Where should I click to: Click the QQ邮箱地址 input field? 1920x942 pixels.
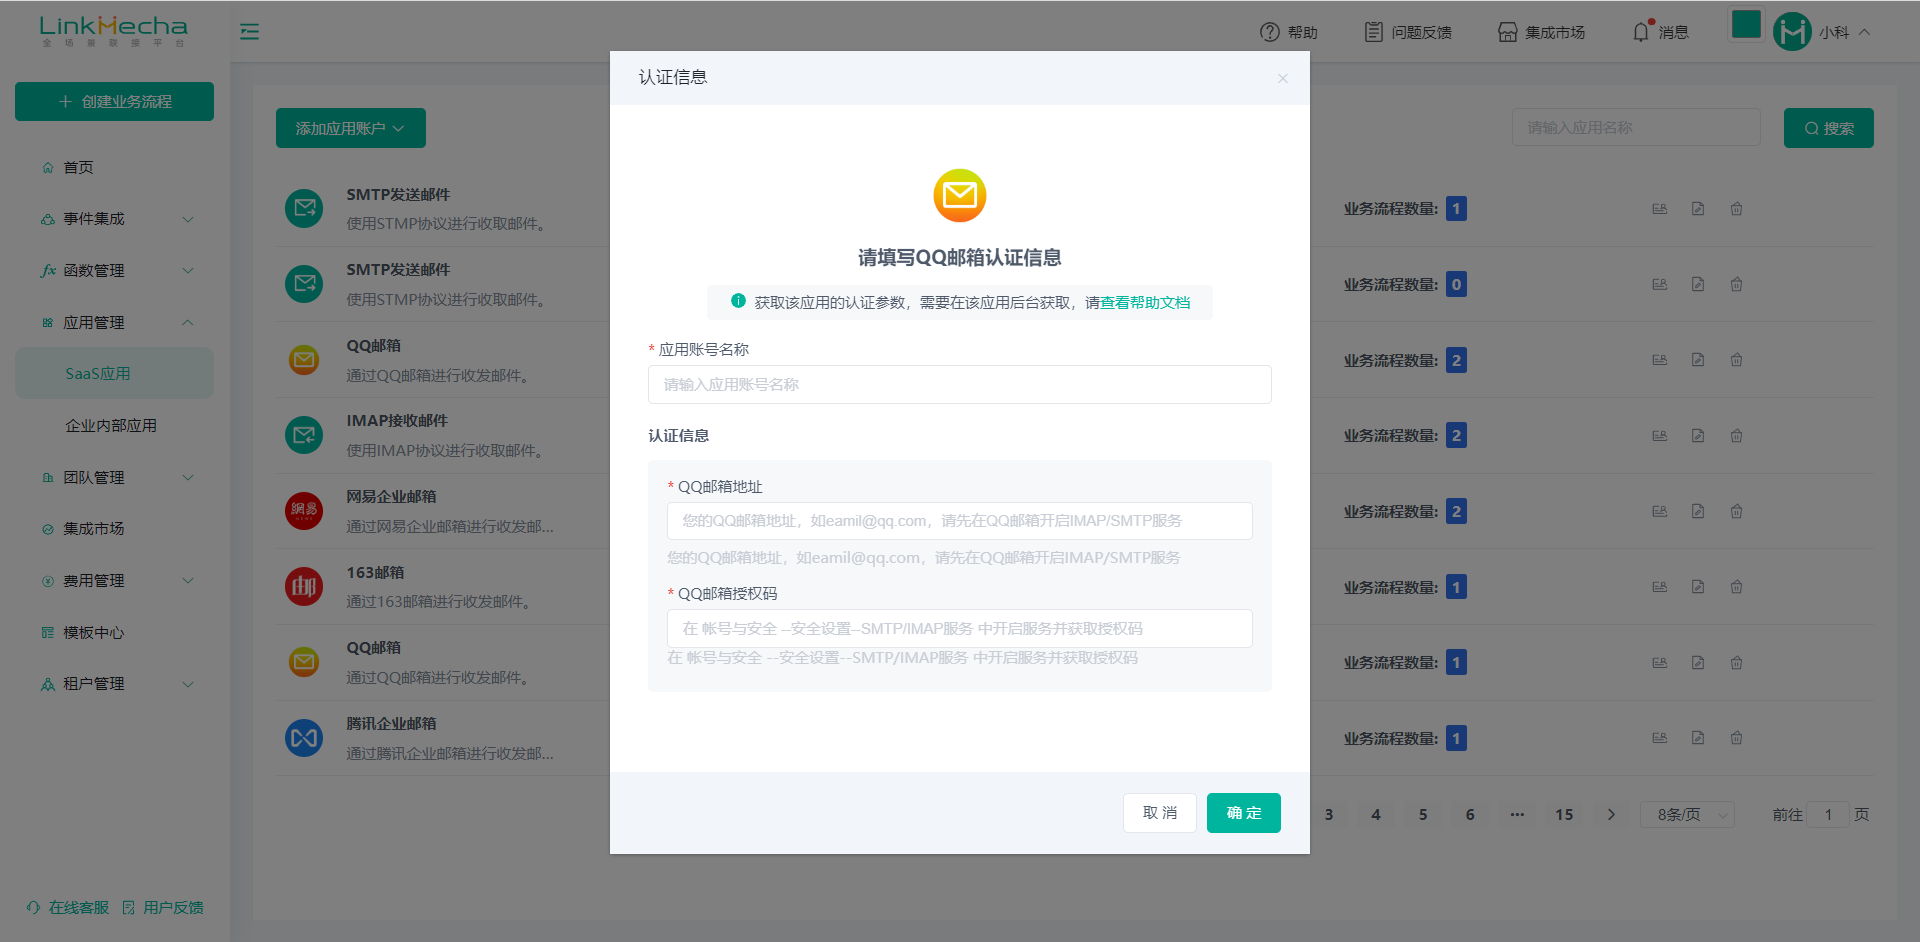[960, 521]
